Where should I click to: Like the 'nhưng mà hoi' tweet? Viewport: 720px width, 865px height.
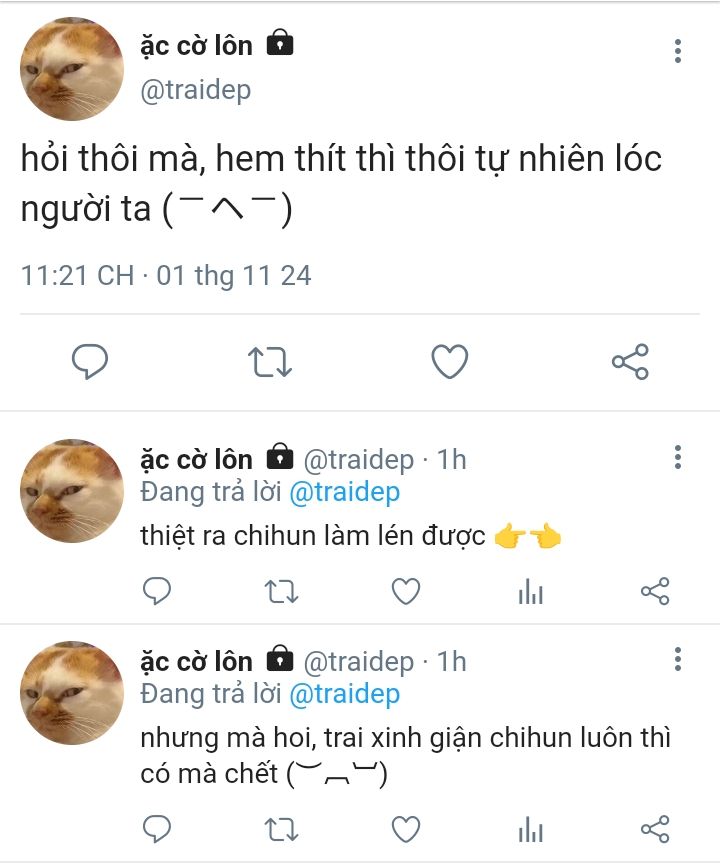(x=406, y=829)
